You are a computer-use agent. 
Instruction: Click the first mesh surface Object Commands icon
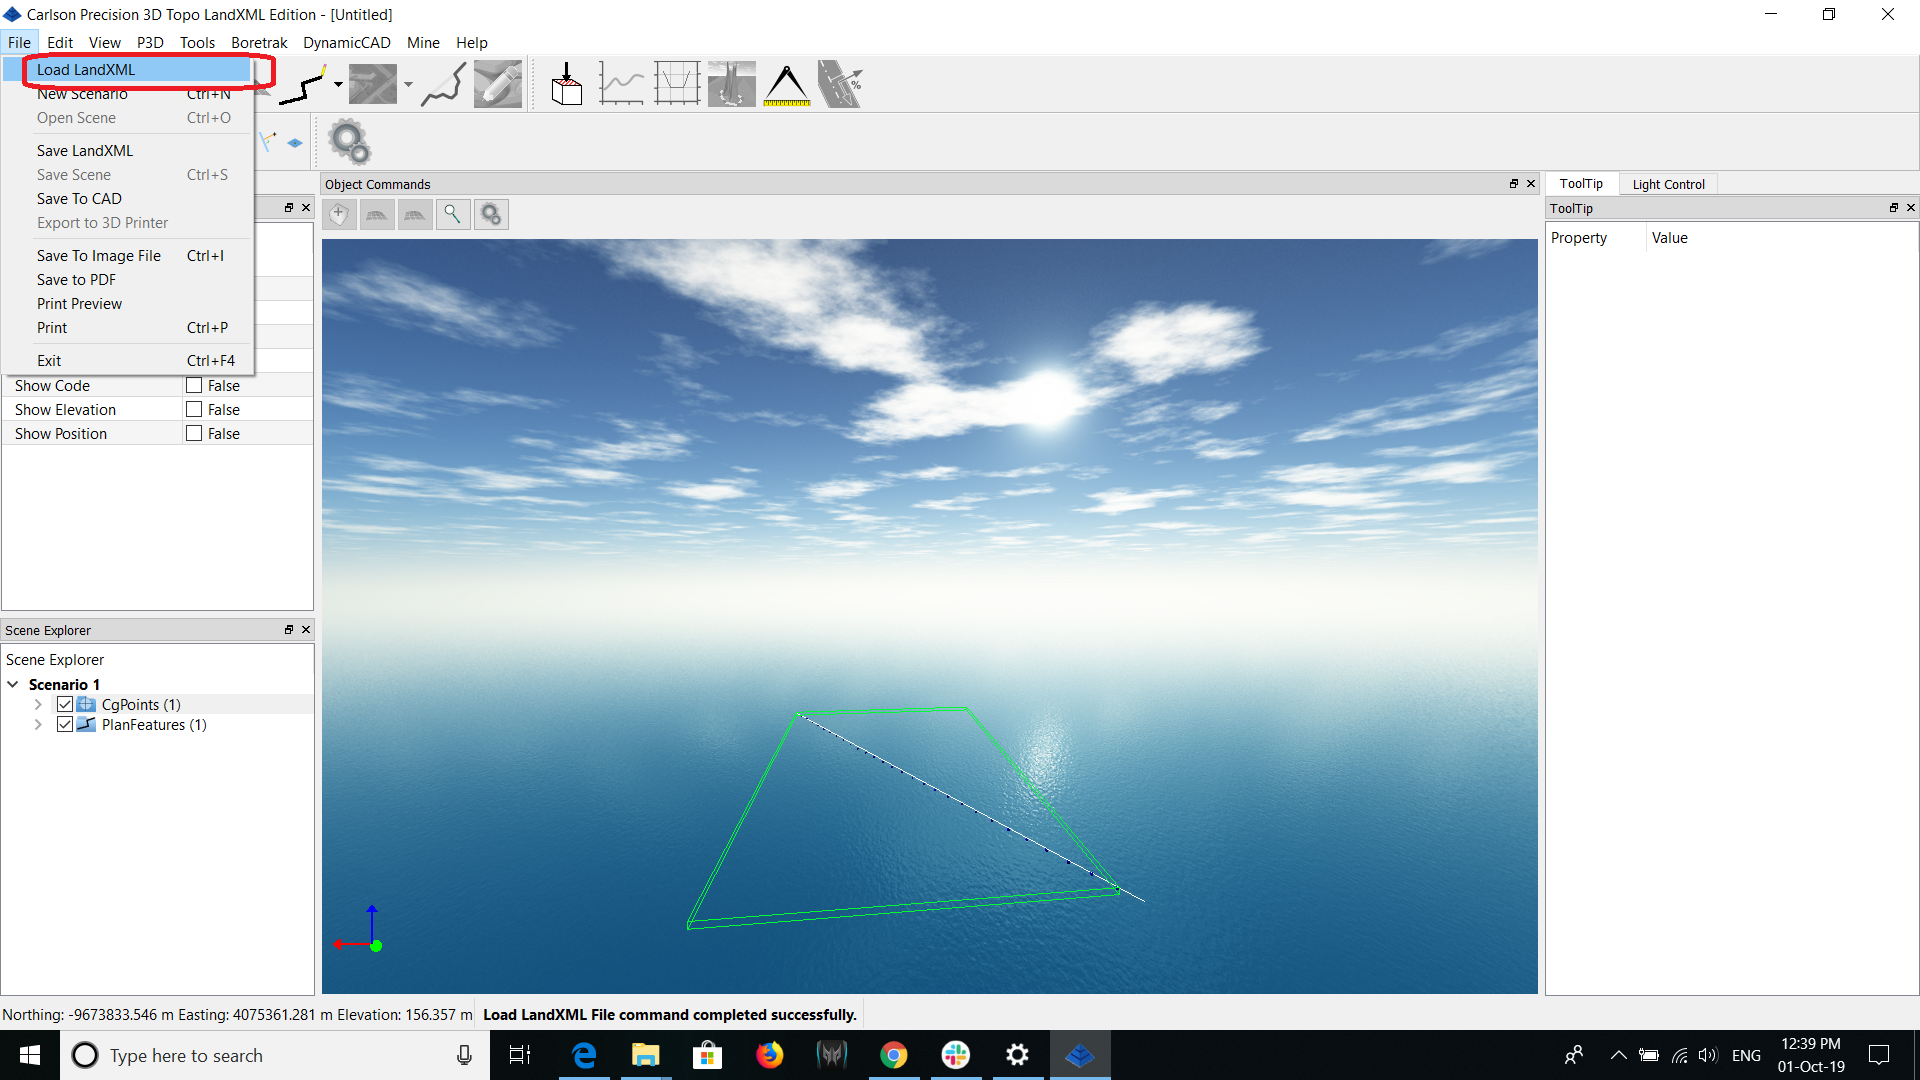tap(377, 214)
